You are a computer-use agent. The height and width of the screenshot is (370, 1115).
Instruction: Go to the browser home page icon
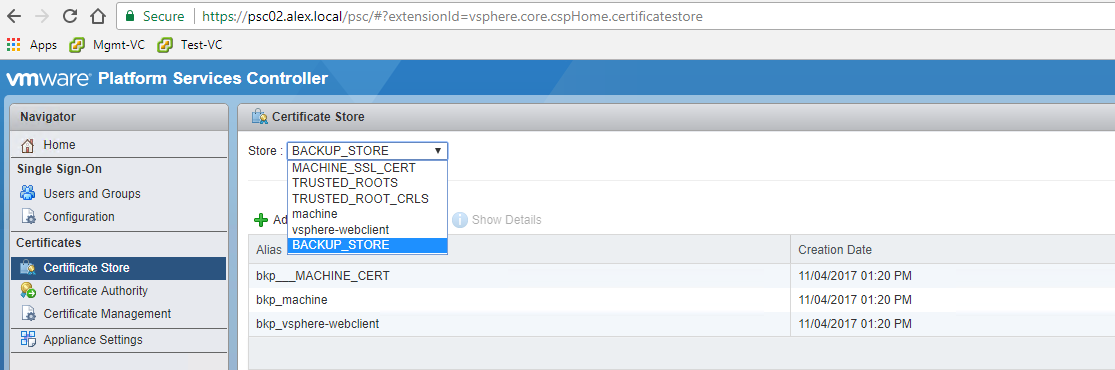98,16
